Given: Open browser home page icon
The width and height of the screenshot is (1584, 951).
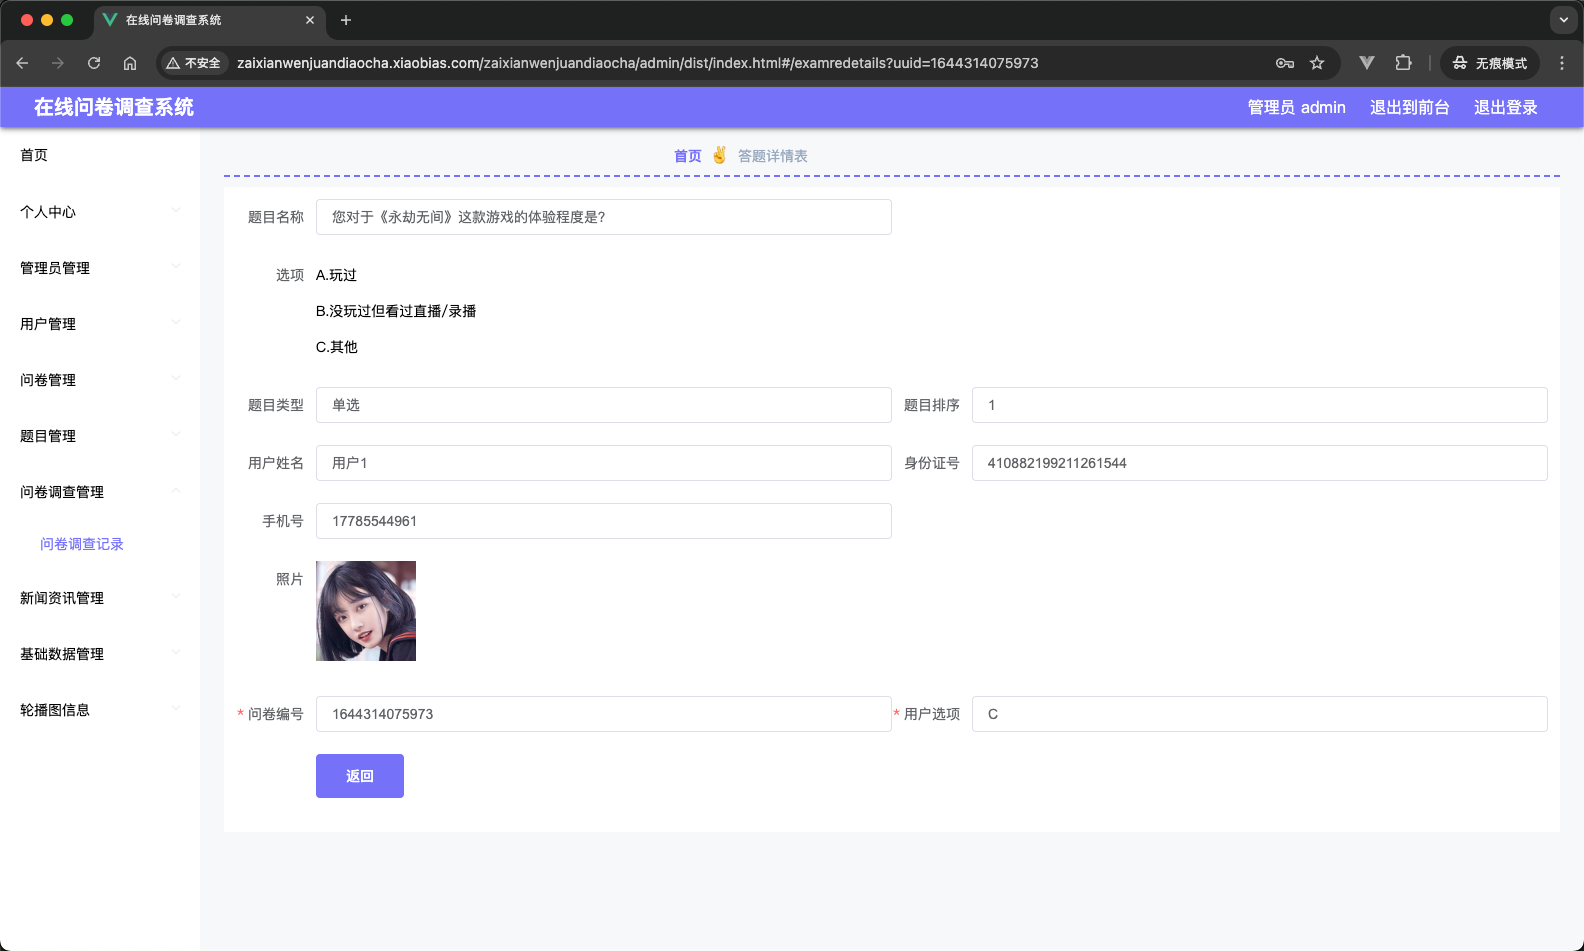Looking at the screenshot, I should coord(130,63).
